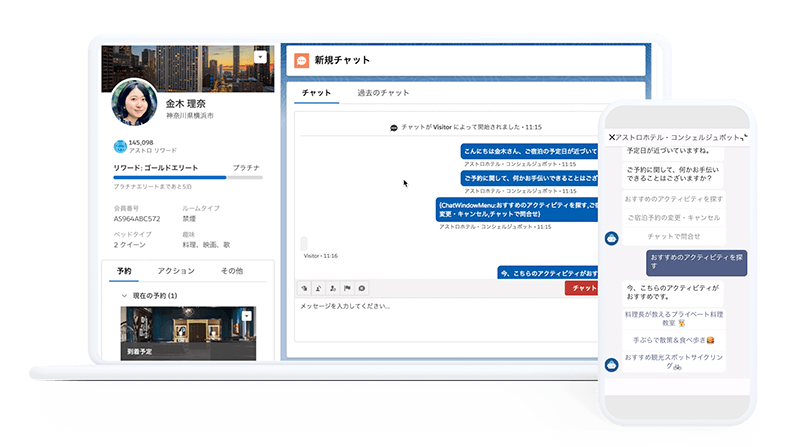
Task: Click the red チャット end button
Action: click(581, 288)
